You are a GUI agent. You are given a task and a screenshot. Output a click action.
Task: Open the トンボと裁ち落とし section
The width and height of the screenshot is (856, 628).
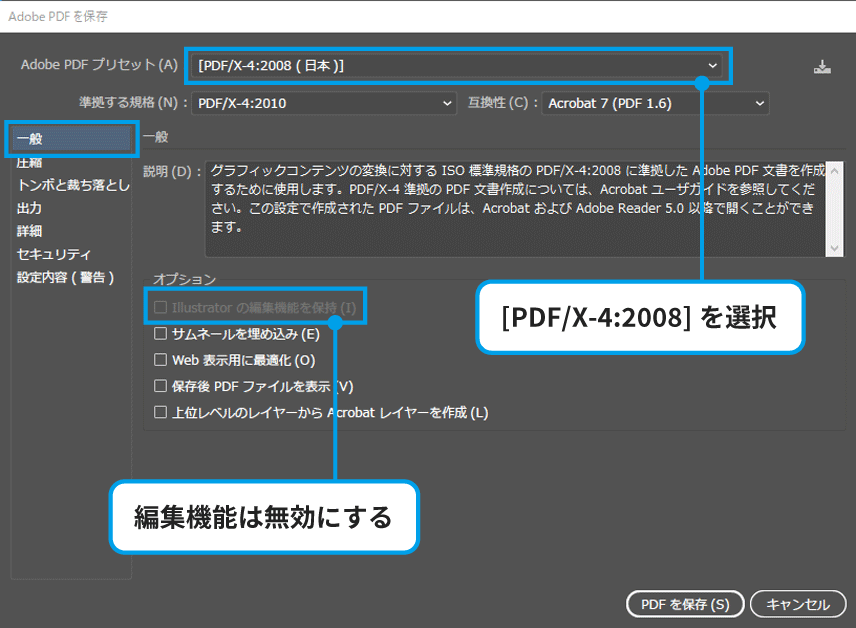[x=73, y=185]
